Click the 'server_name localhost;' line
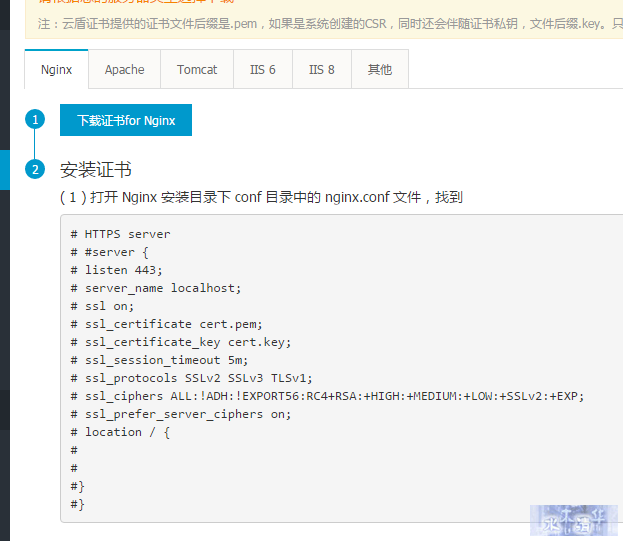Viewport: 623px width, 541px height. coord(156,288)
